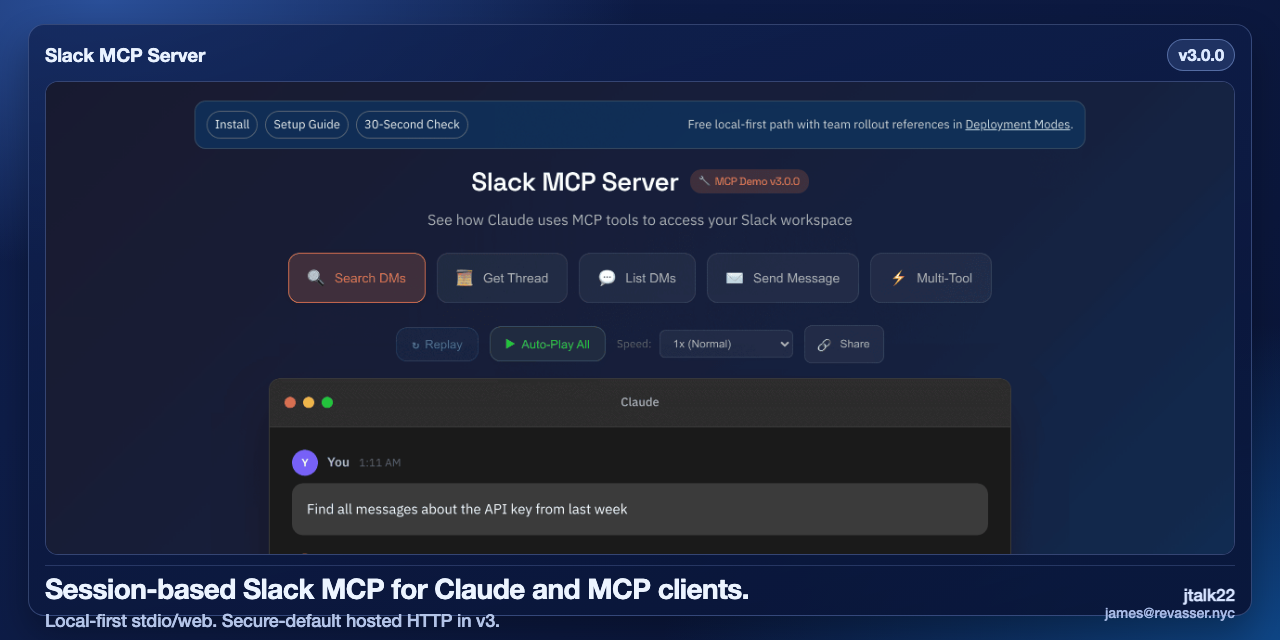Open the Deployment Modes link
The width and height of the screenshot is (1280, 640).
[1017, 124]
